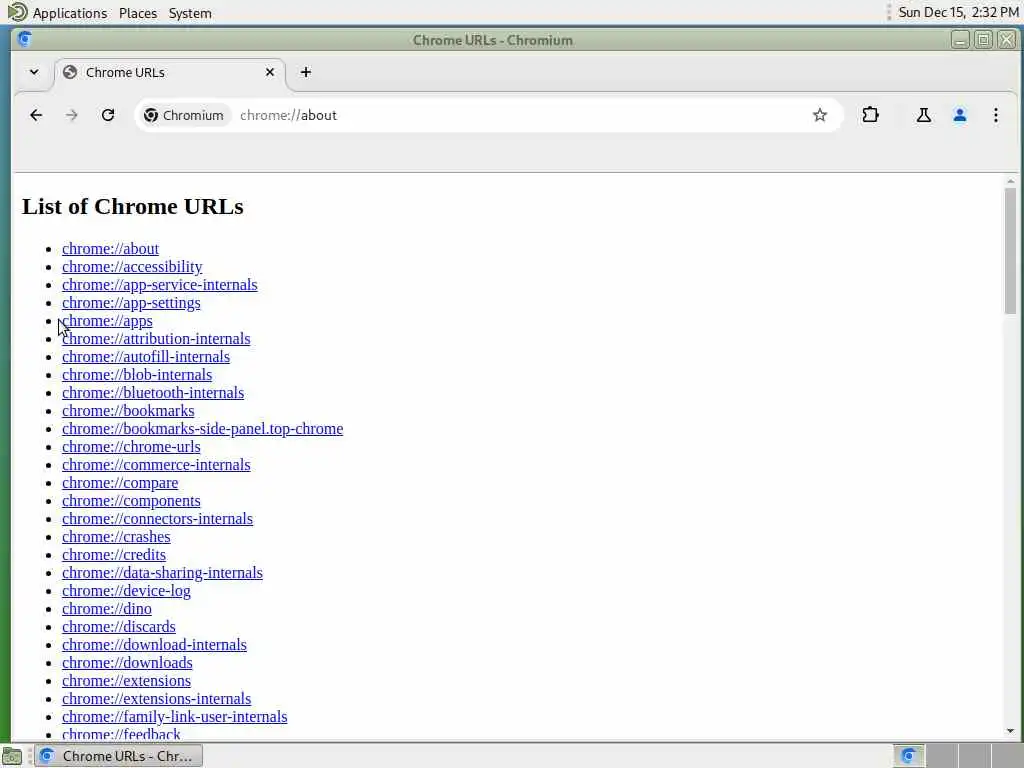Open the chrome://bookmarks link

(128, 411)
